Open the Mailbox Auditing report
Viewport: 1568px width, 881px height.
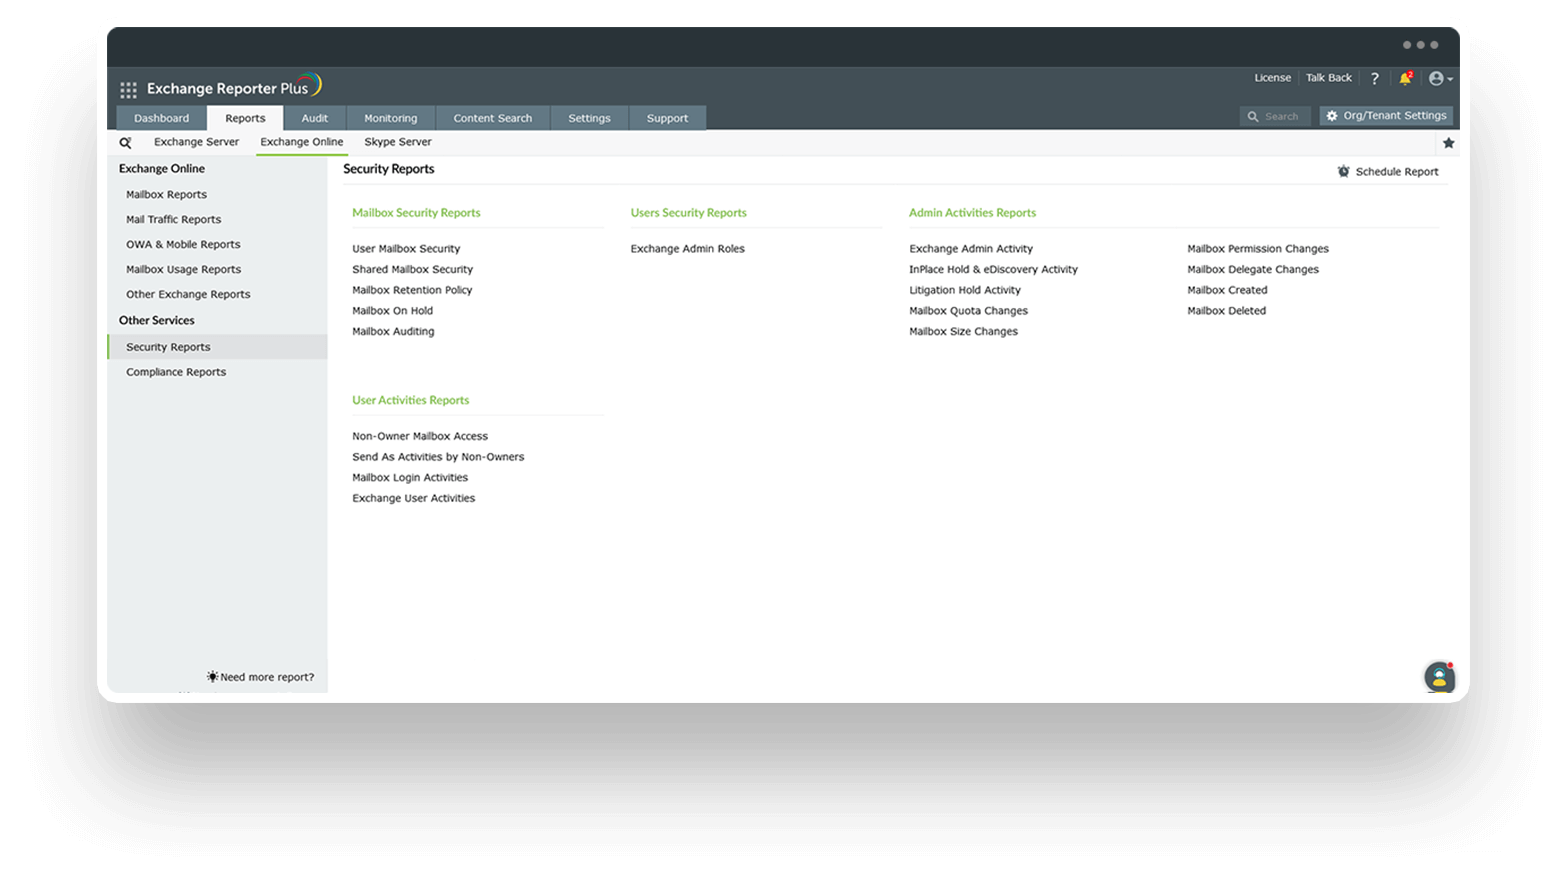(393, 332)
